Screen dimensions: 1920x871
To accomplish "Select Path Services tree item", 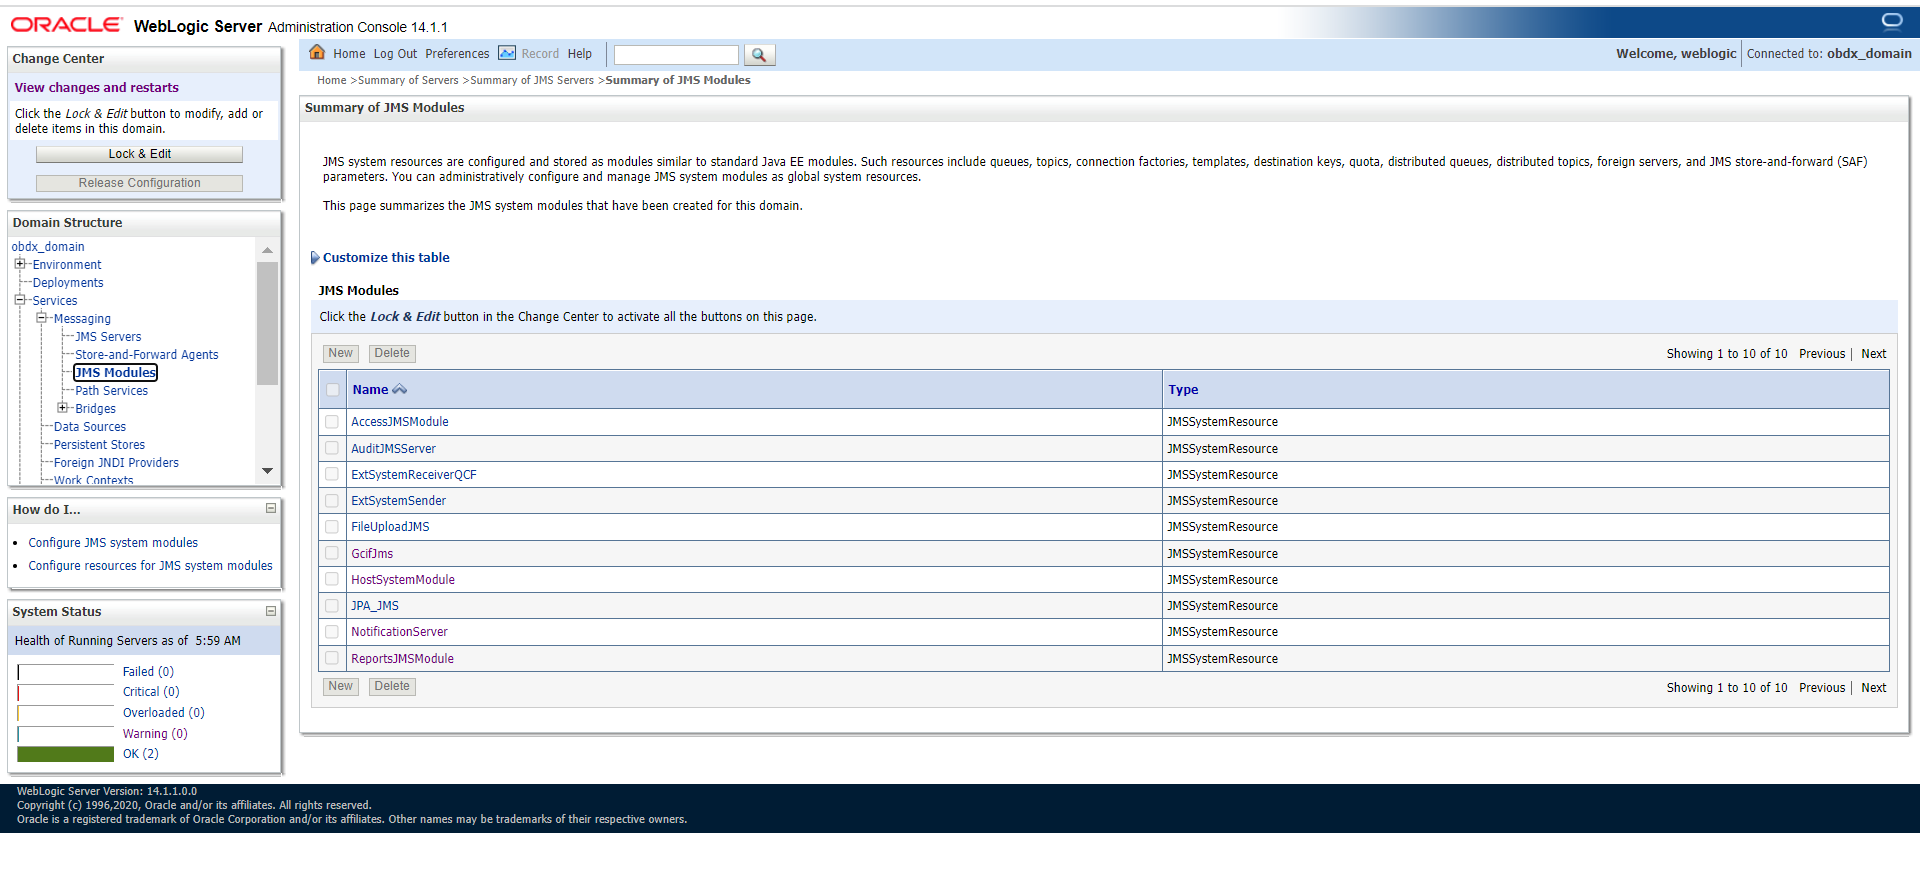I will tap(111, 391).
